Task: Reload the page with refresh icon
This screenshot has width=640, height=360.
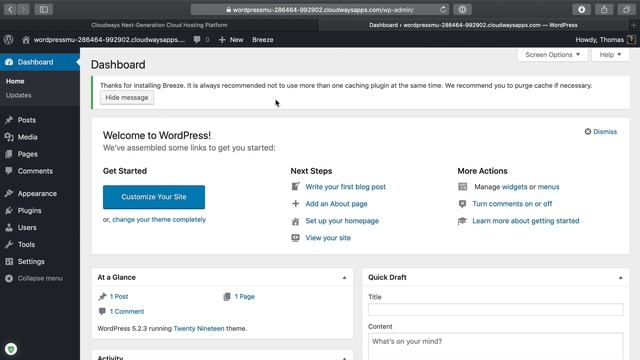Action: [443, 9]
